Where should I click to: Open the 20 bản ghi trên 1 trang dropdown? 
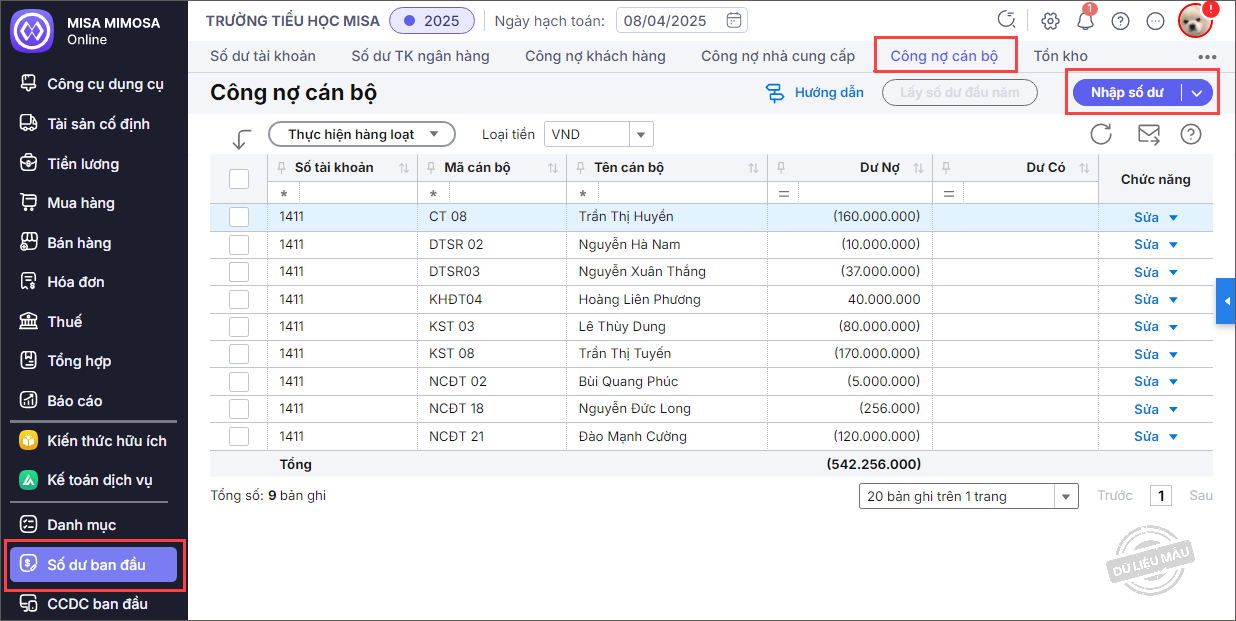coord(1066,496)
